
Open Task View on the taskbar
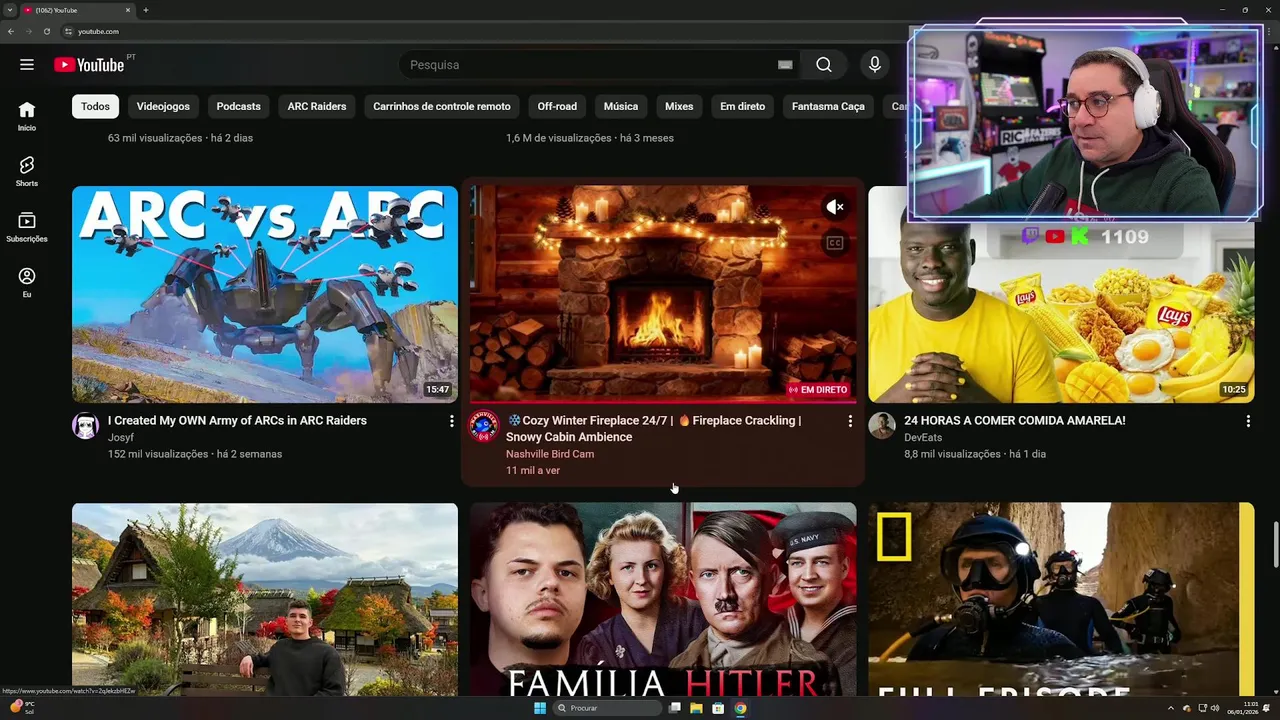(x=676, y=708)
